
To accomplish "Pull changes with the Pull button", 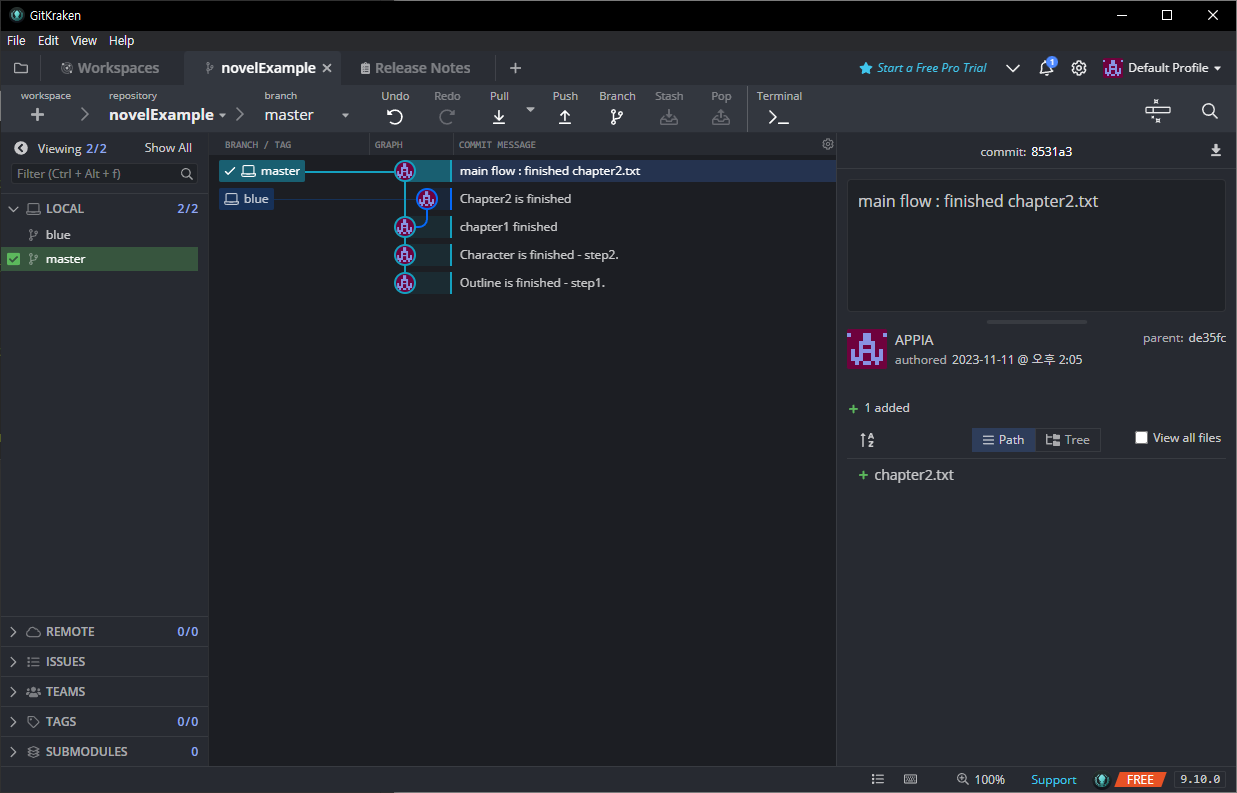I will coord(499,108).
